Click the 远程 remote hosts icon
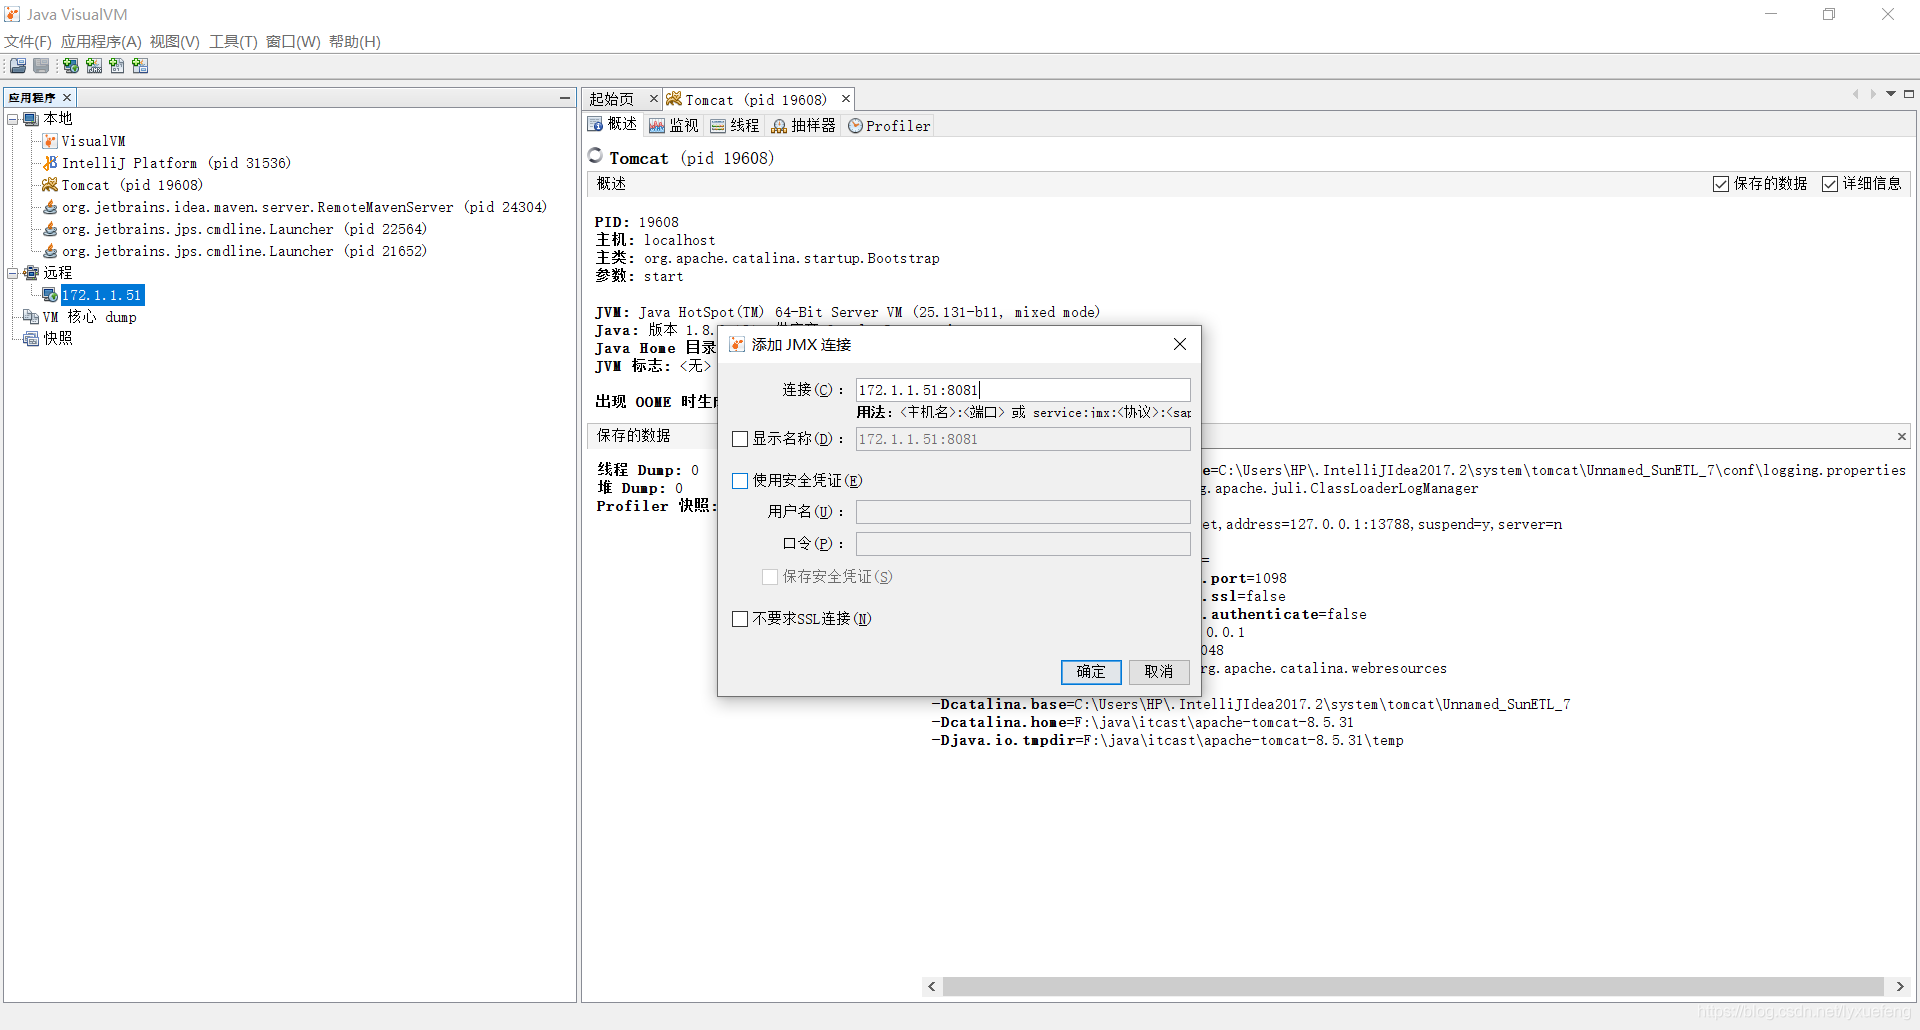 [x=31, y=273]
